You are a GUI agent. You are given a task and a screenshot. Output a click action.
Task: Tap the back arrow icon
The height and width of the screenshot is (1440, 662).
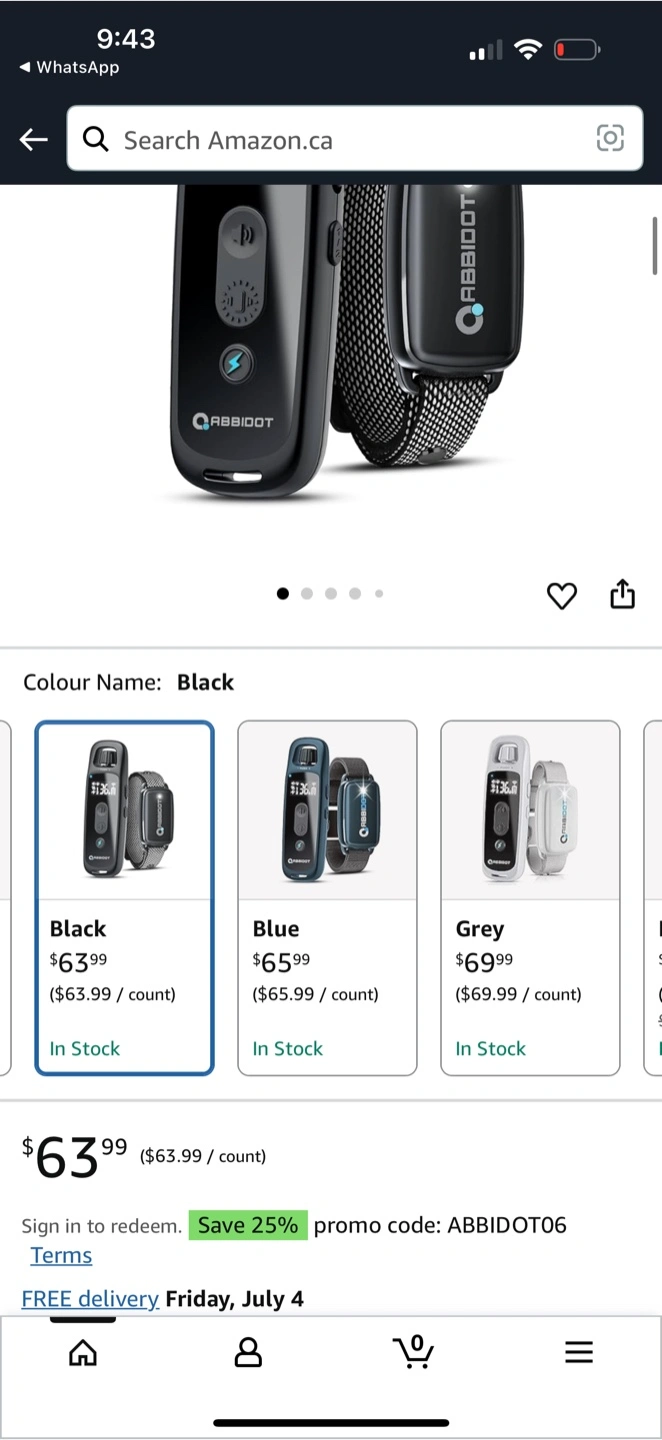(34, 140)
